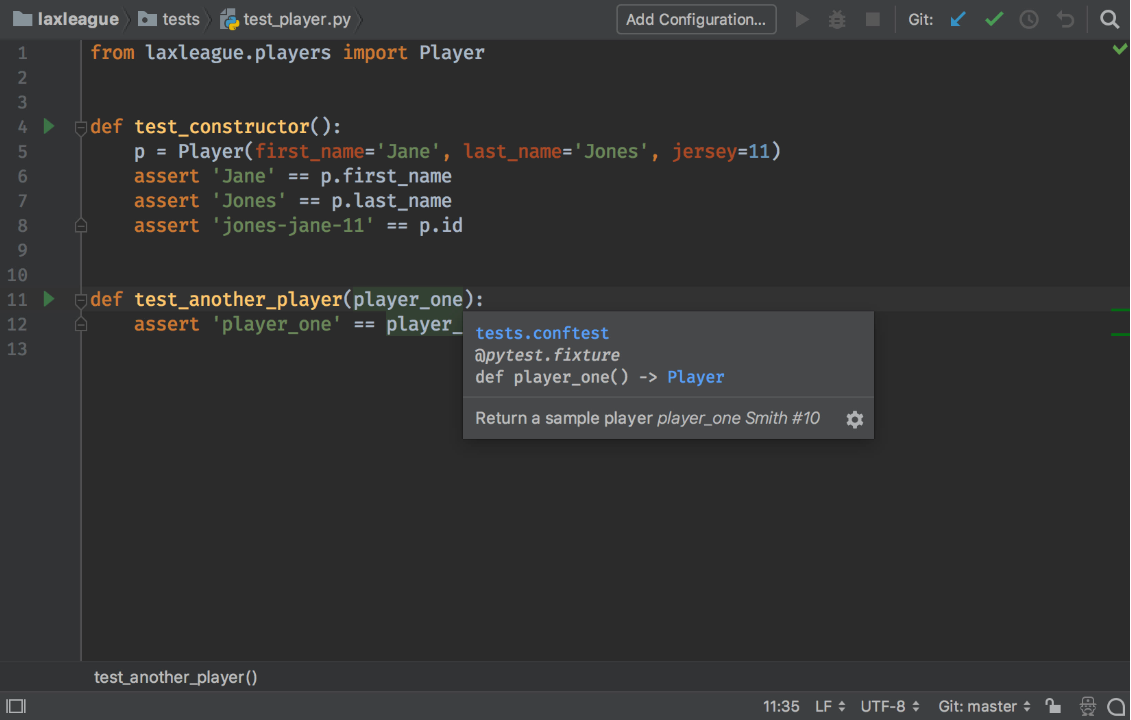
Task: Open settings via the popup's gear icon
Action: coord(854,419)
